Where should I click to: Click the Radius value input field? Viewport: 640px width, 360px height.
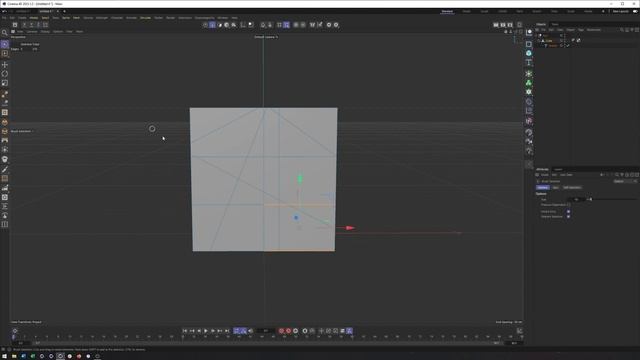point(576,200)
